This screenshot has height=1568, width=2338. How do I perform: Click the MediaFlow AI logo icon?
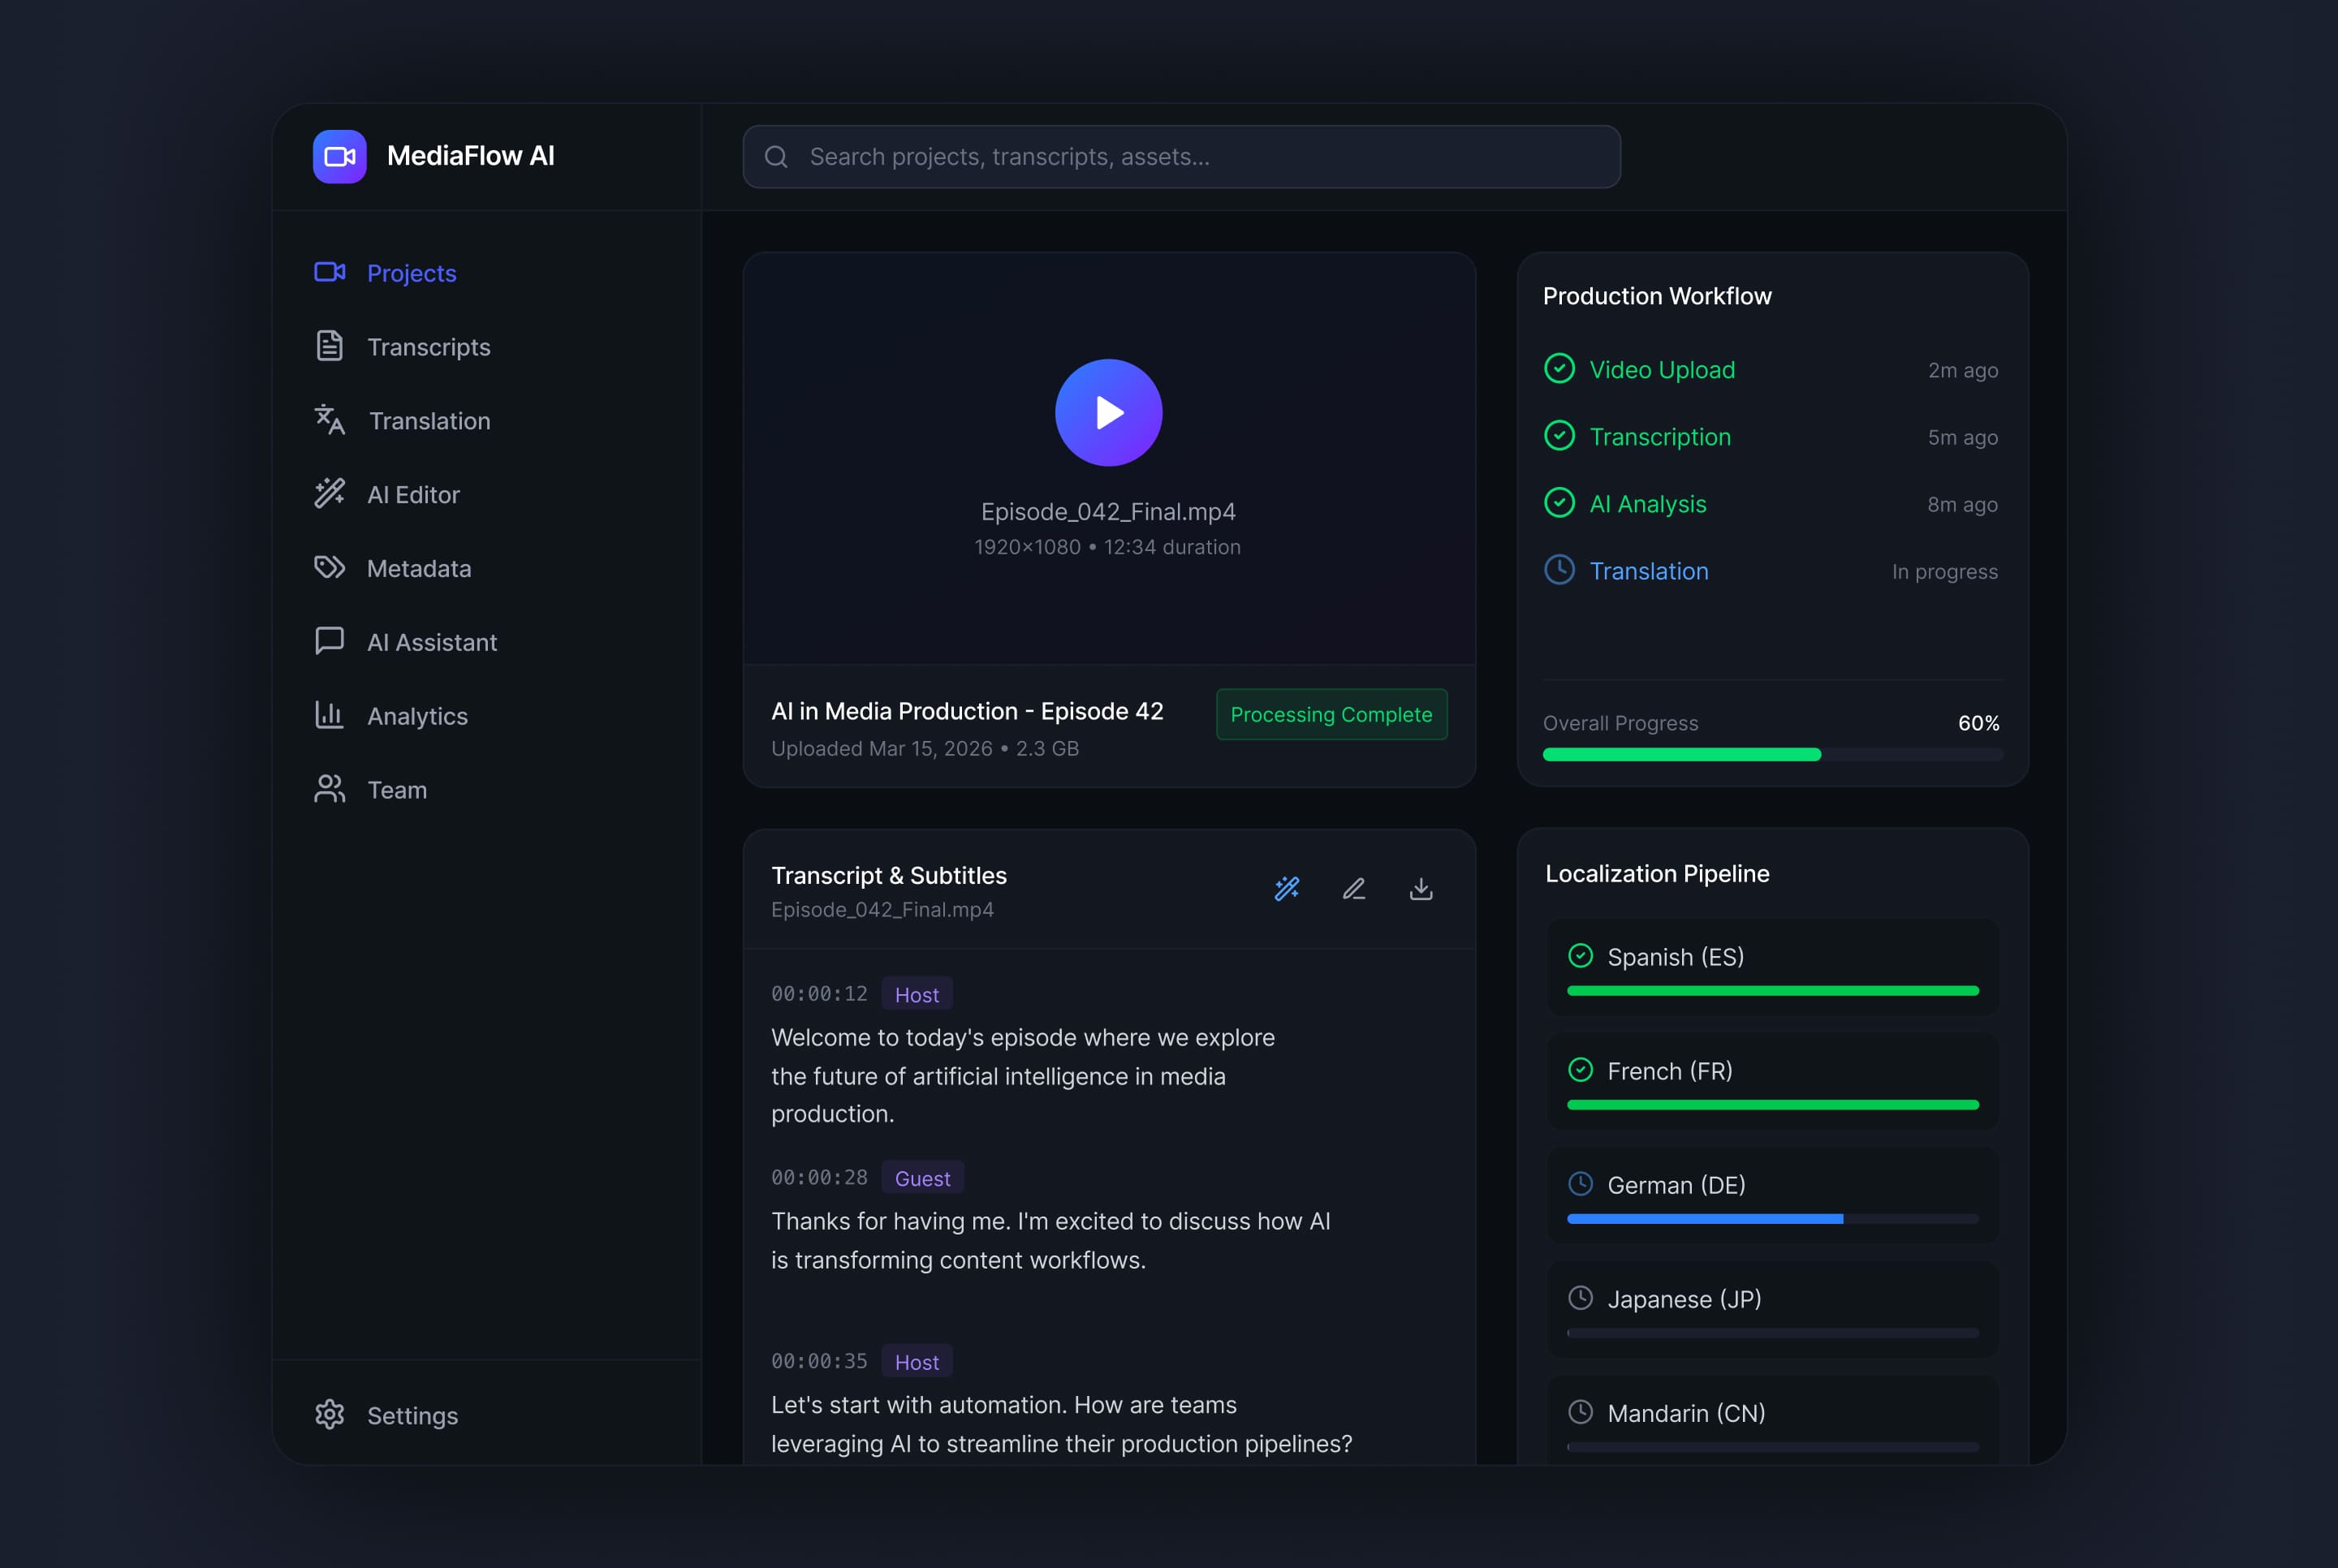click(340, 156)
